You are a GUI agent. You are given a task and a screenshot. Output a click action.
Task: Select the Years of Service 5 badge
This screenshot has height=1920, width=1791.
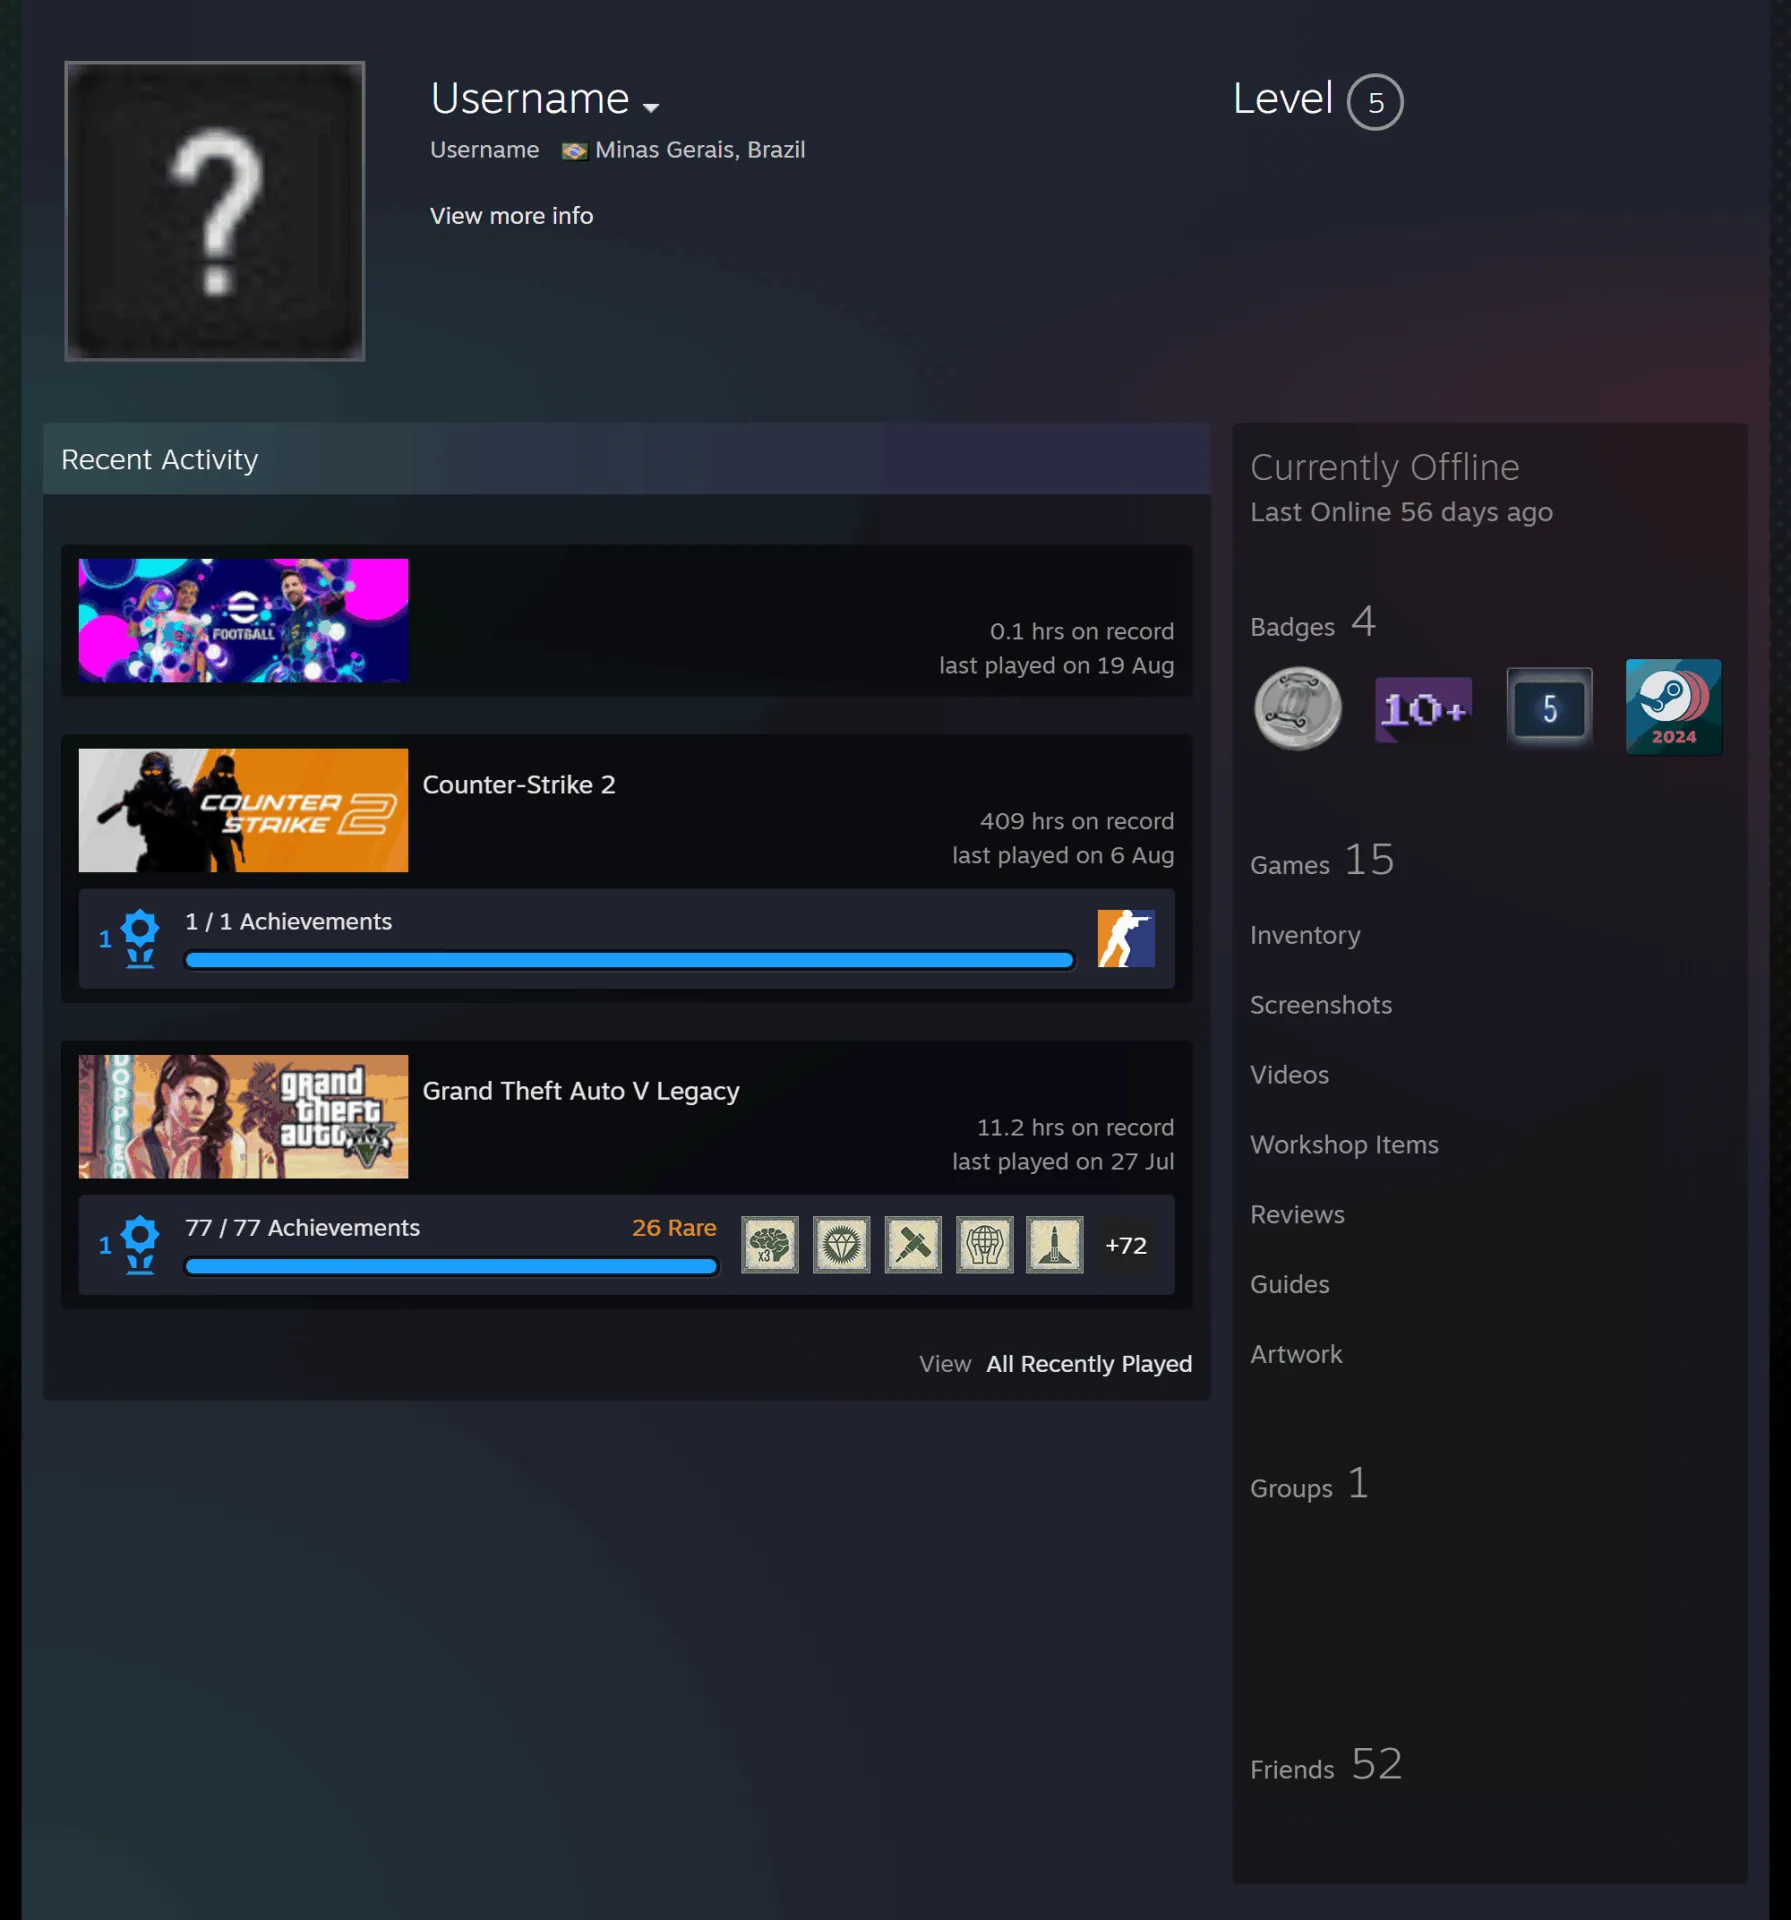point(1549,708)
